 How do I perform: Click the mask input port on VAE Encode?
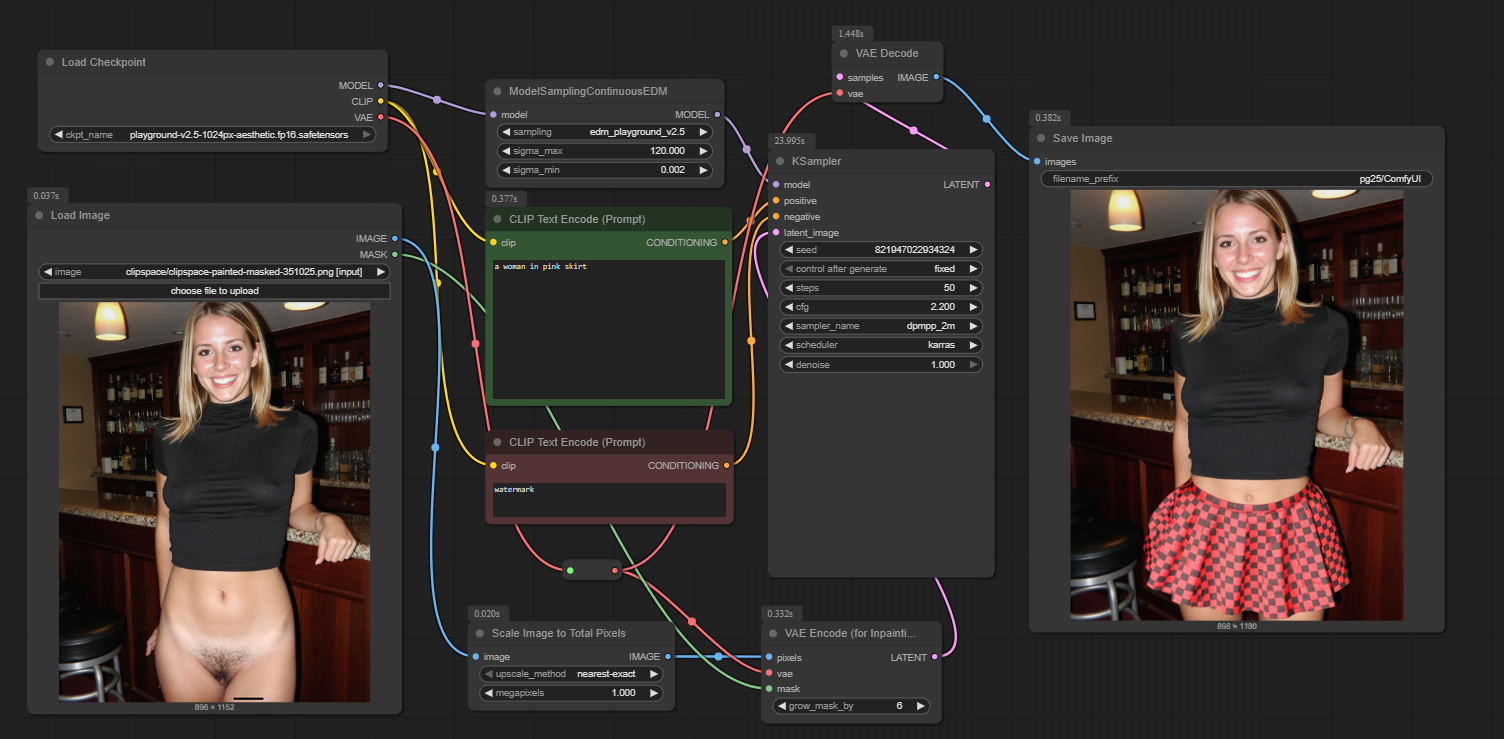(769, 689)
